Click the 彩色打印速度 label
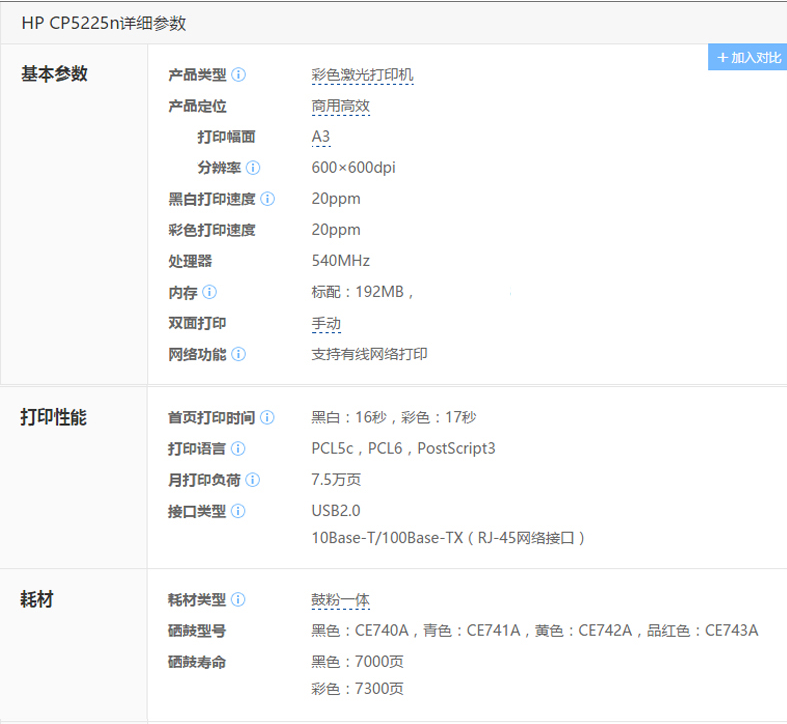787x724 pixels. click(212, 230)
